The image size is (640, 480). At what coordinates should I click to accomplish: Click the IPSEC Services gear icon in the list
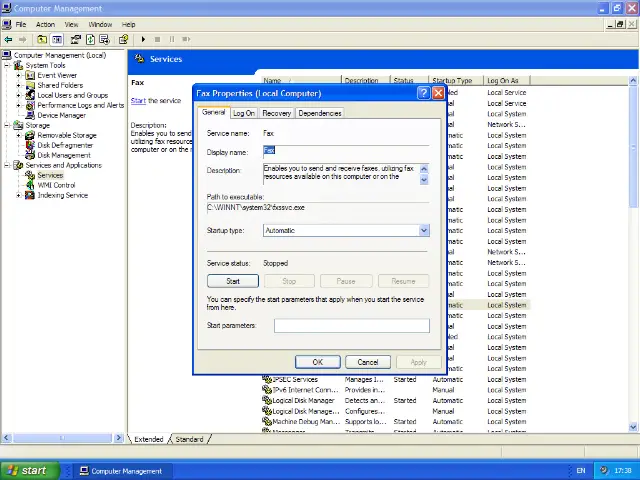click(267, 379)
